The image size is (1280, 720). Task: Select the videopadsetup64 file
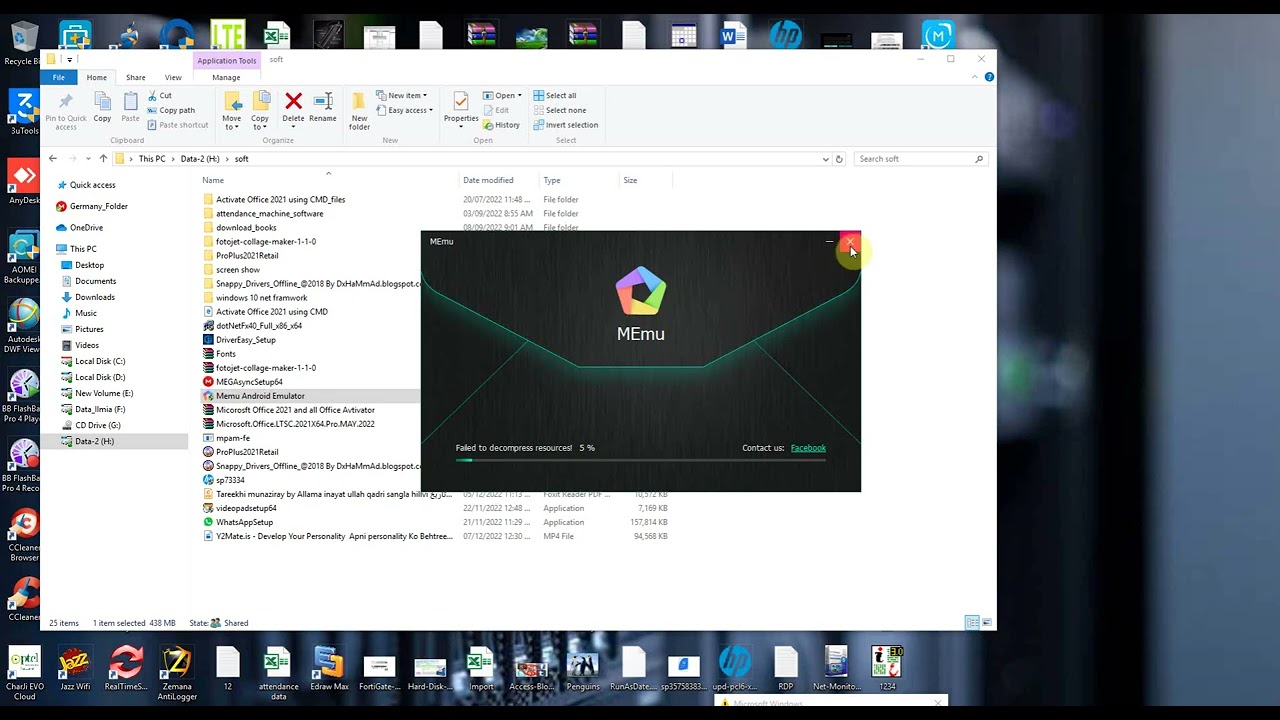click(246, 508)
